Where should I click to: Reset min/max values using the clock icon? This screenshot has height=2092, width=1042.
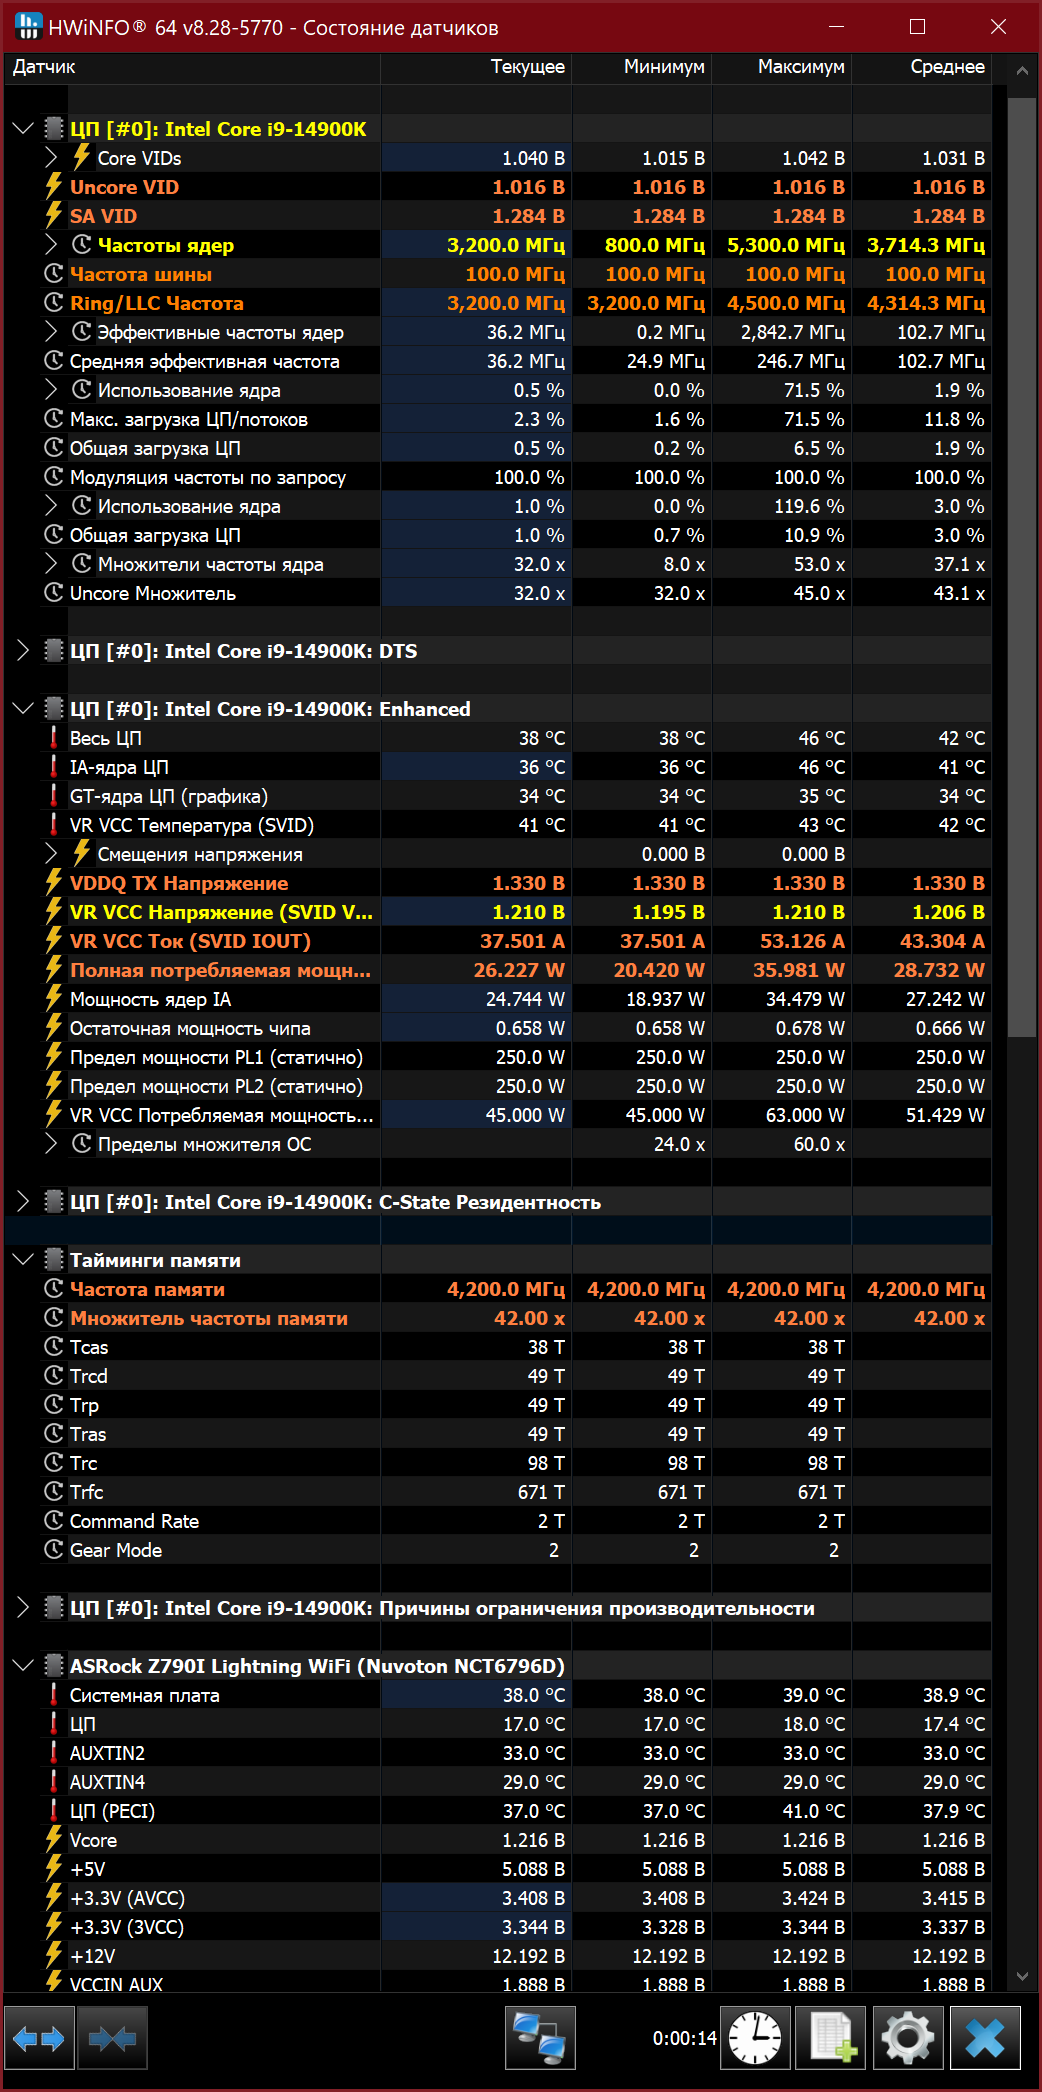tap(755, 2038)
